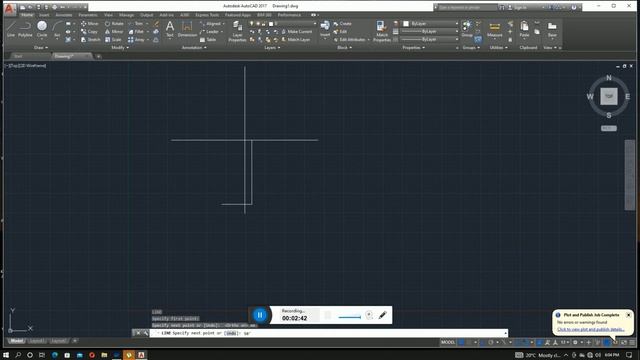Screen dimensions: 640x360
Task: Click Sign In button in title bar
Action: (x=517, y=7)
